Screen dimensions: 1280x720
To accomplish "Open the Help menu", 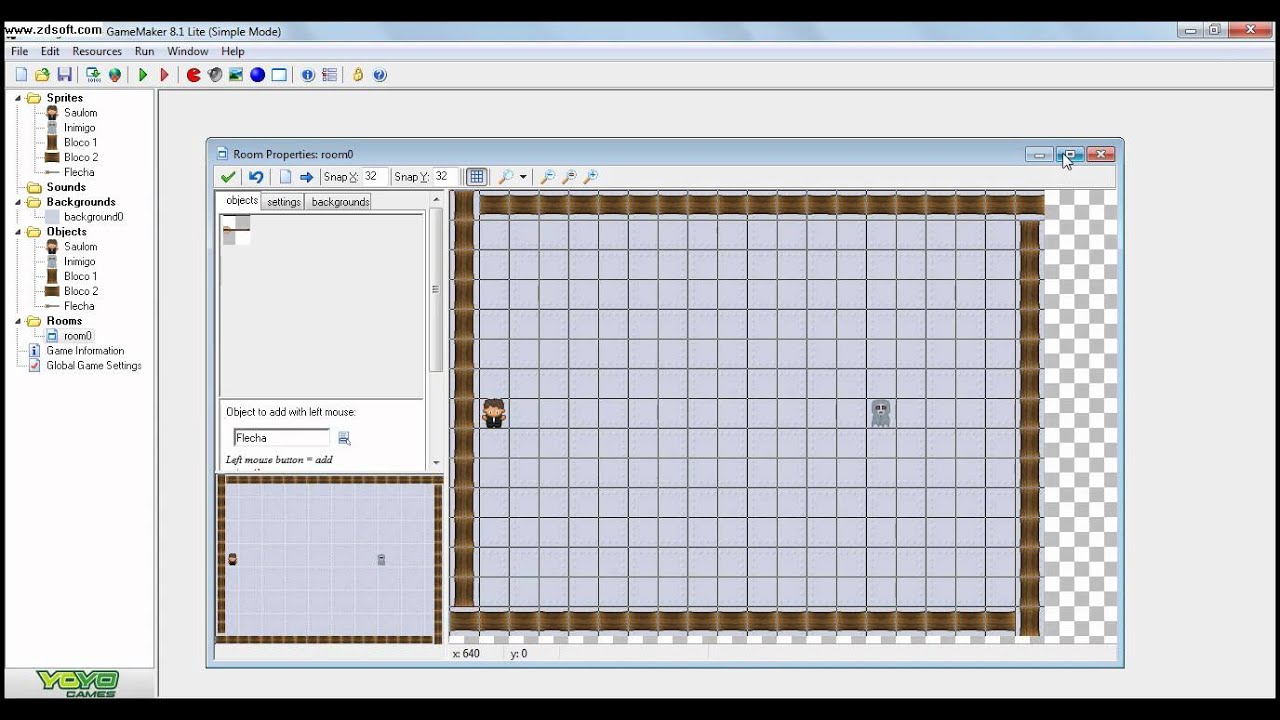I will click(x=233, y=51).
